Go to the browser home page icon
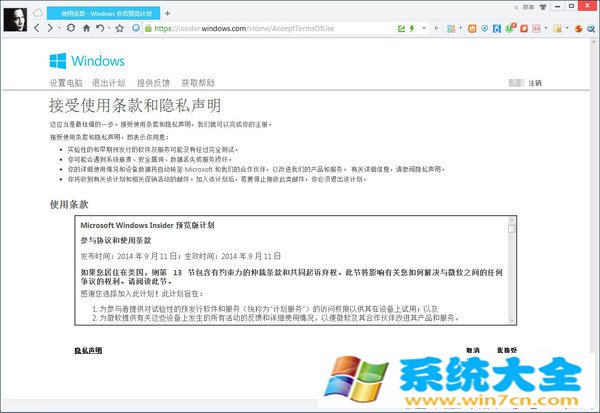The height and width of the screenshot is (413, 600). [86, 28]
